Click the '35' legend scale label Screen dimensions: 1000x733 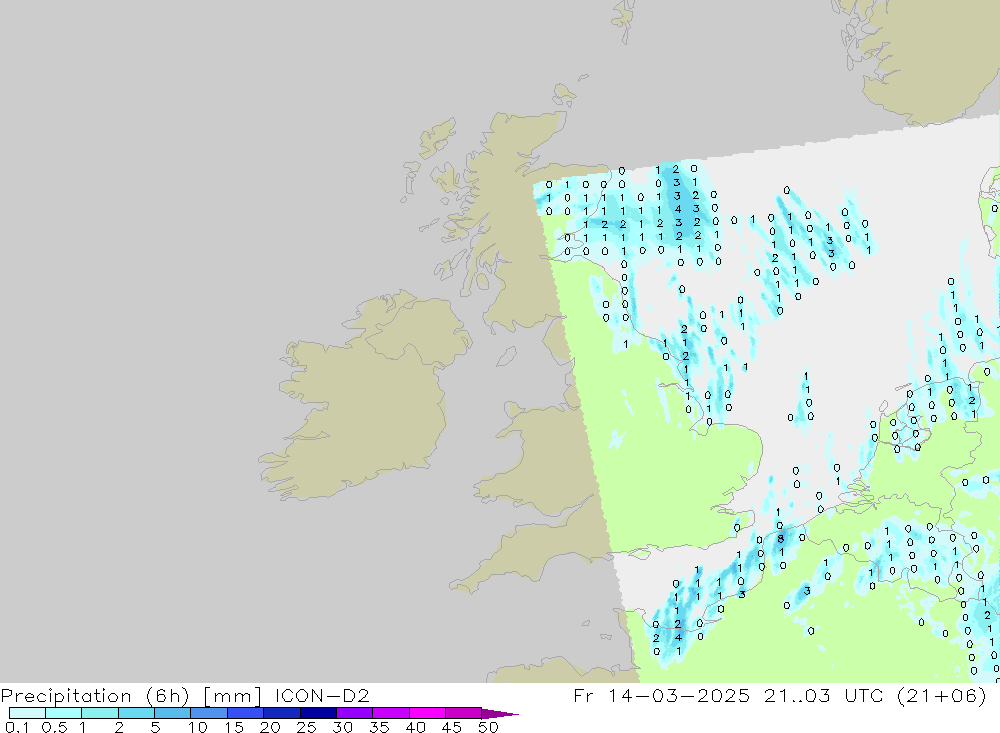tap(379, 727)
